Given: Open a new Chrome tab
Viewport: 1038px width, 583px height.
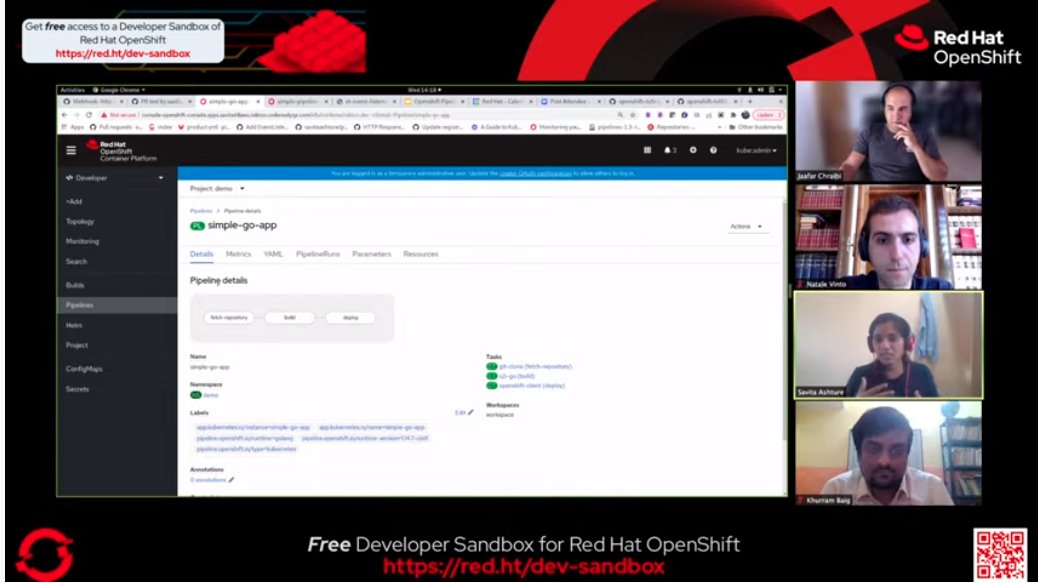Looking at the screenshot, I should [x=750, y=102].
